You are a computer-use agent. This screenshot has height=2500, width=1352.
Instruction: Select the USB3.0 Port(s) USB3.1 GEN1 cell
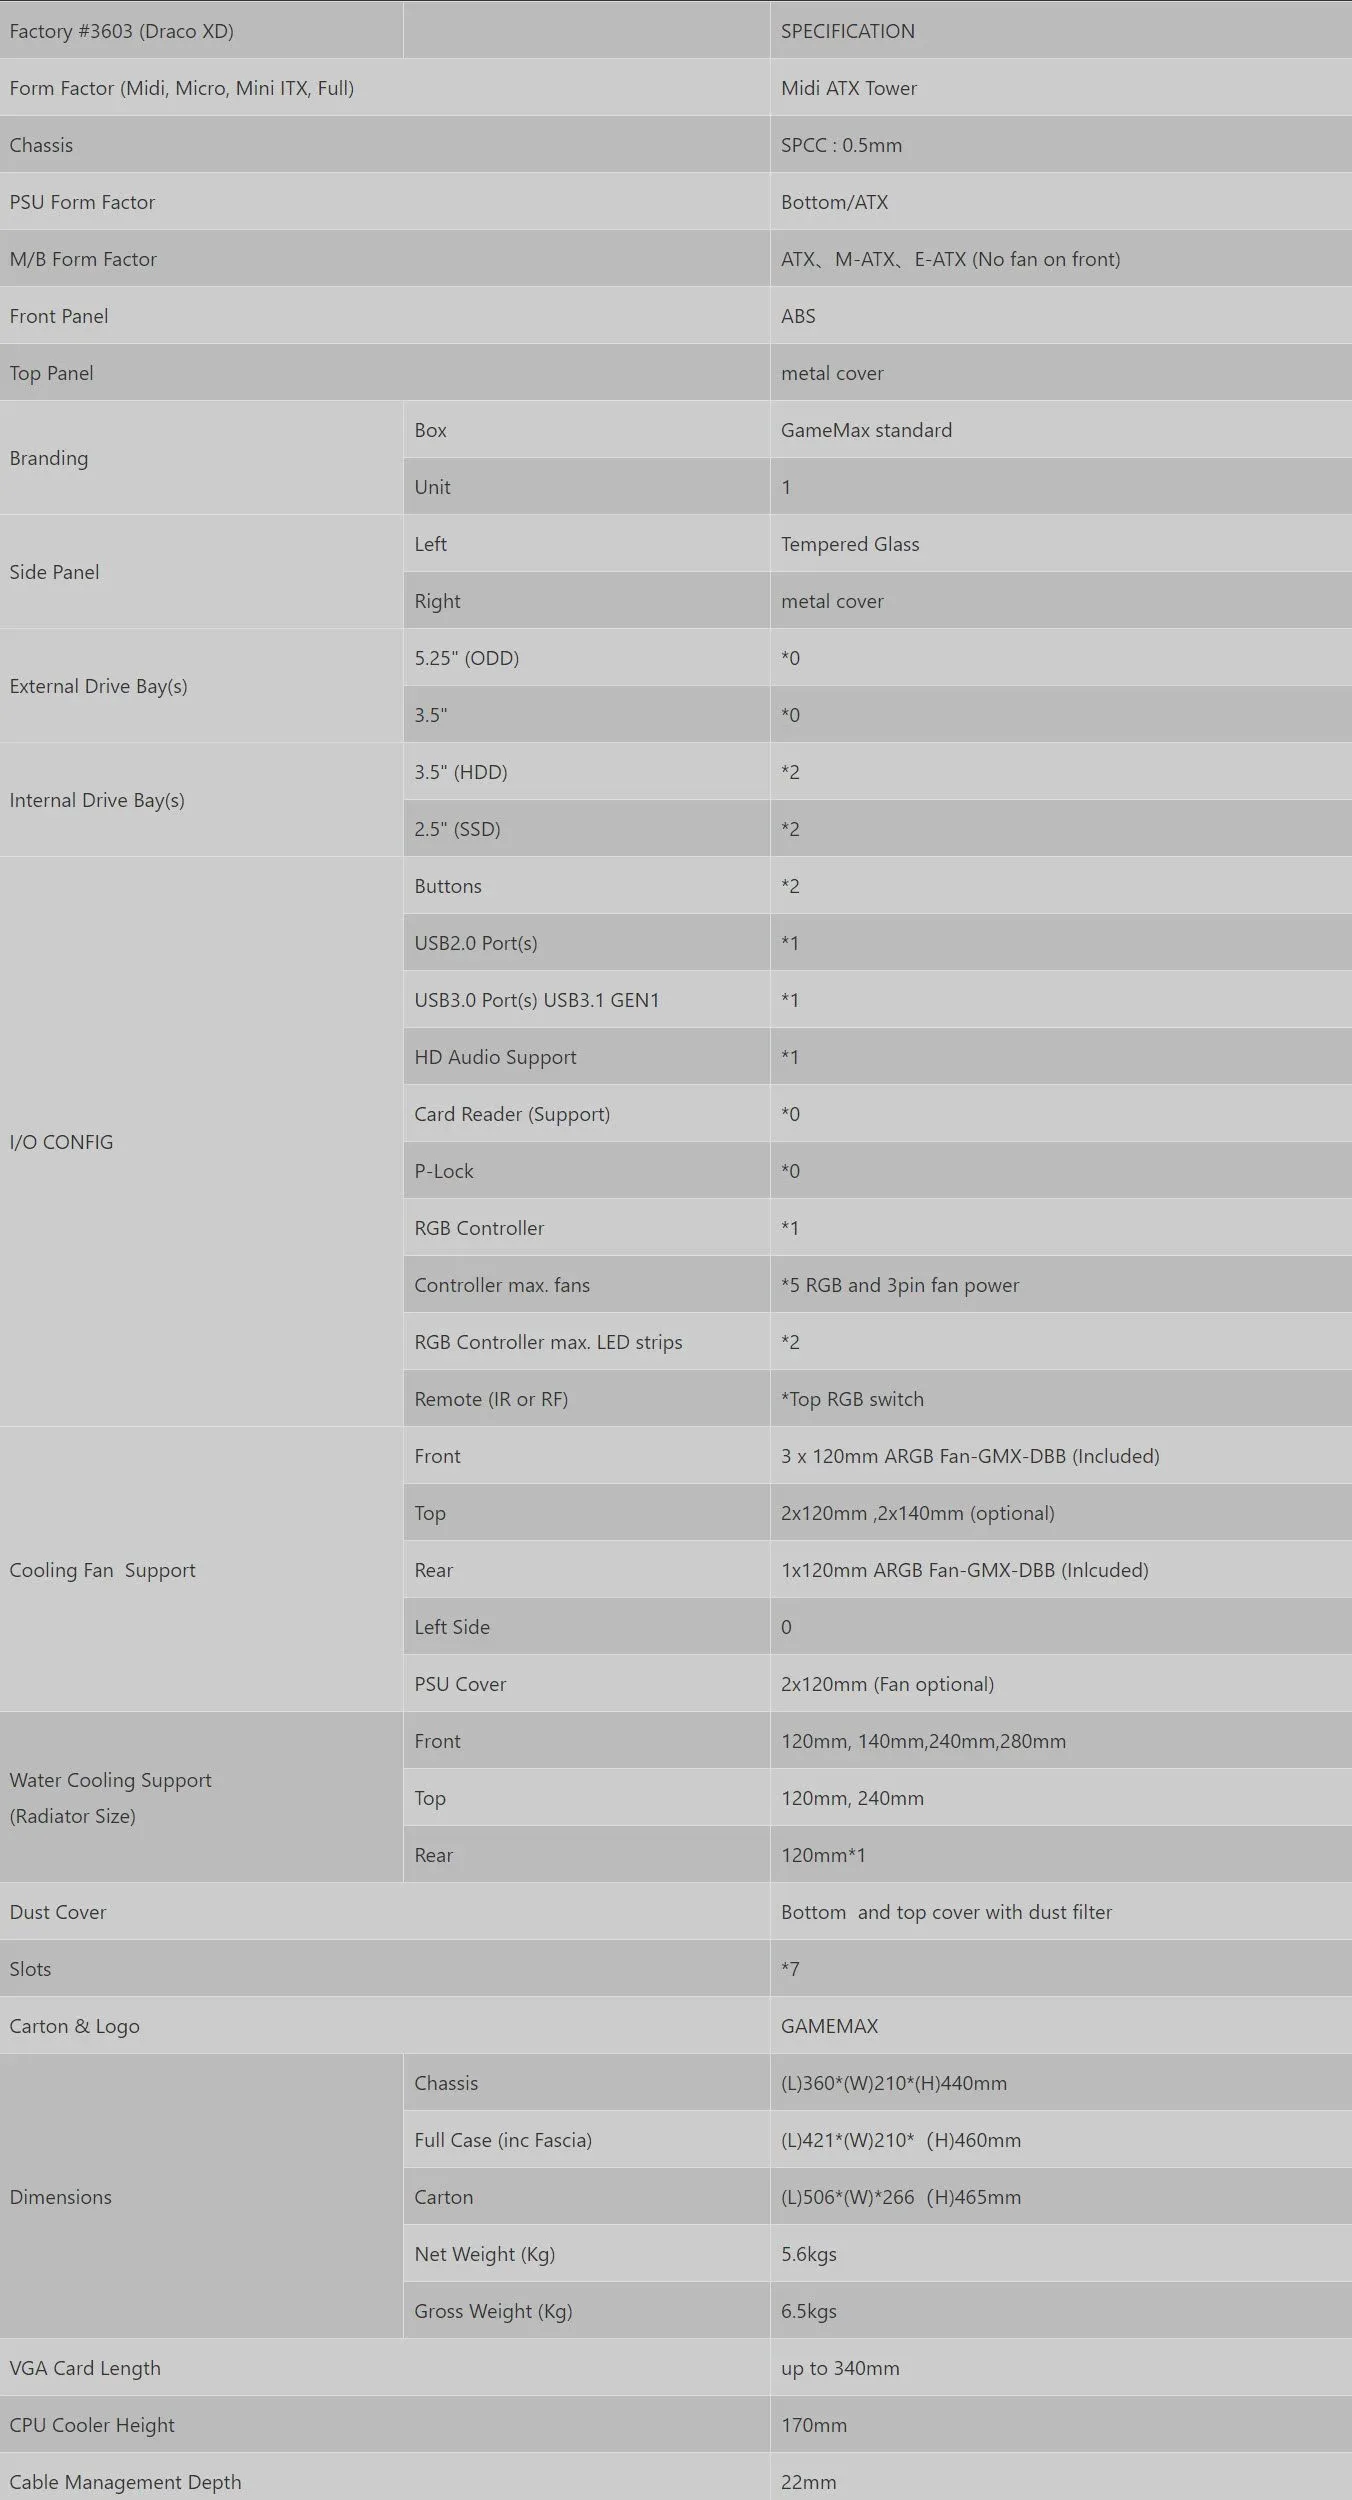(587, 1000)
